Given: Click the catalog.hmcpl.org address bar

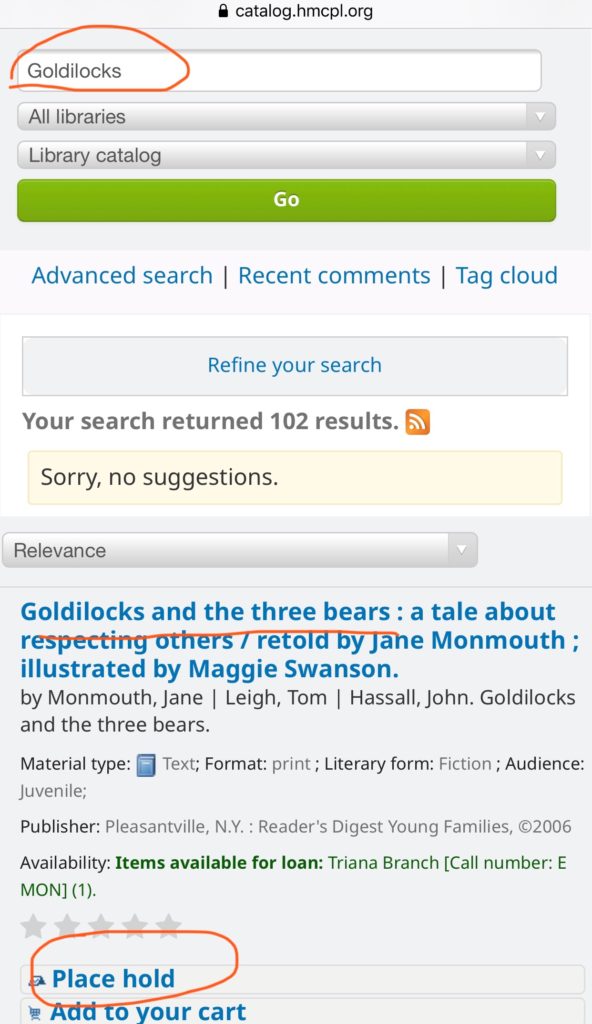Looking at the screenshot, I should (296, 11).
